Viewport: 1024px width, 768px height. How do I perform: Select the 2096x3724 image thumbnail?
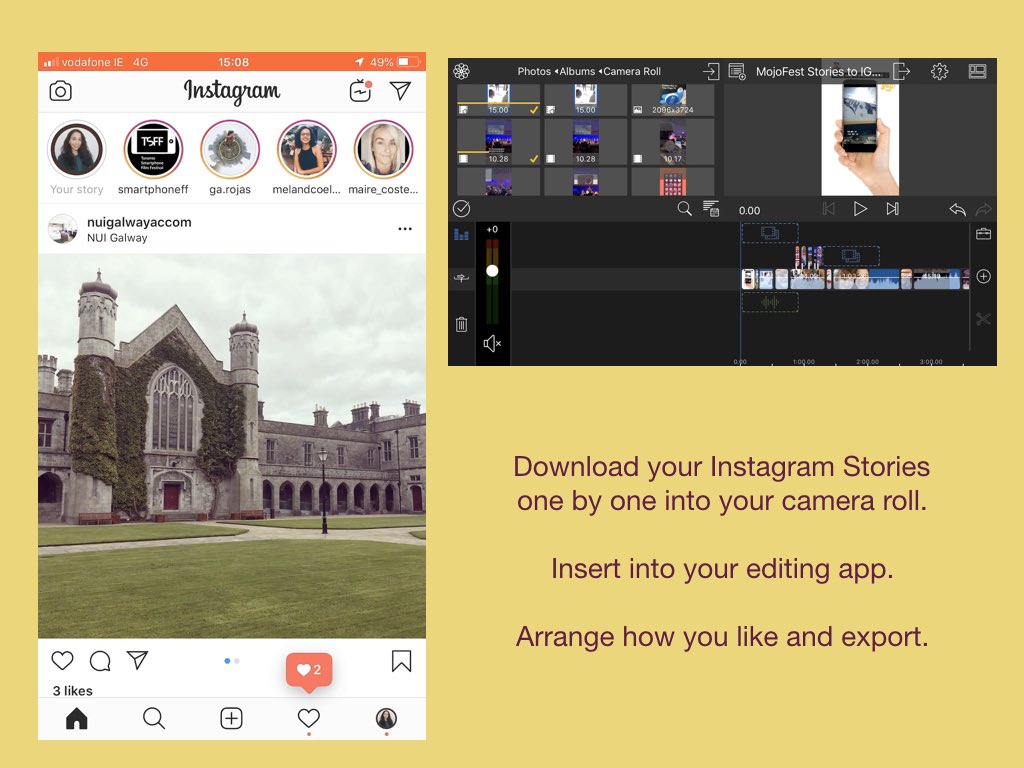[673, 100]
